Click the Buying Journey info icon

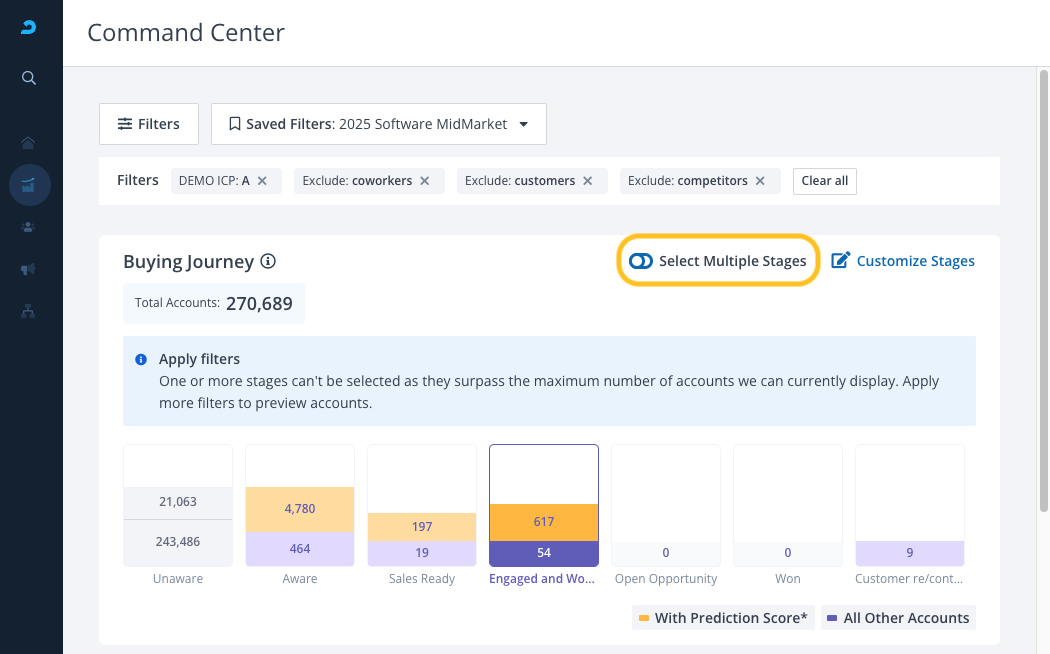coord(268,261)
